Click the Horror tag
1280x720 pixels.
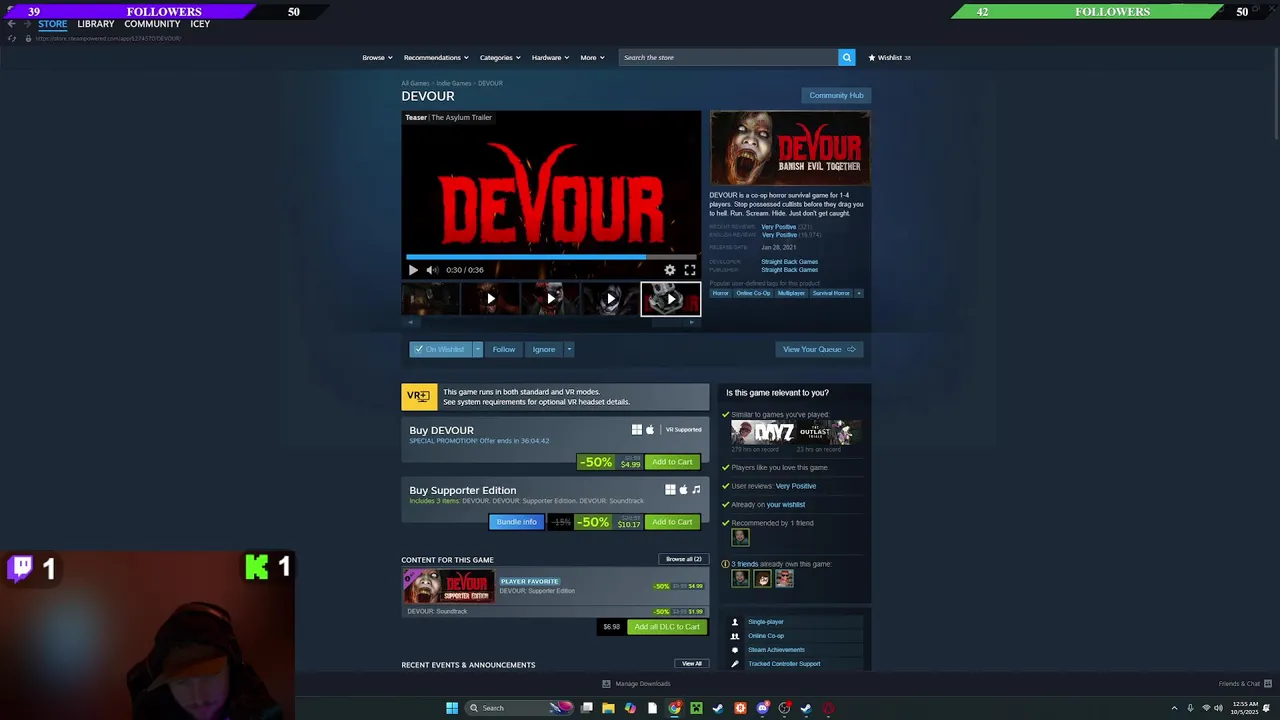[720, 293]
